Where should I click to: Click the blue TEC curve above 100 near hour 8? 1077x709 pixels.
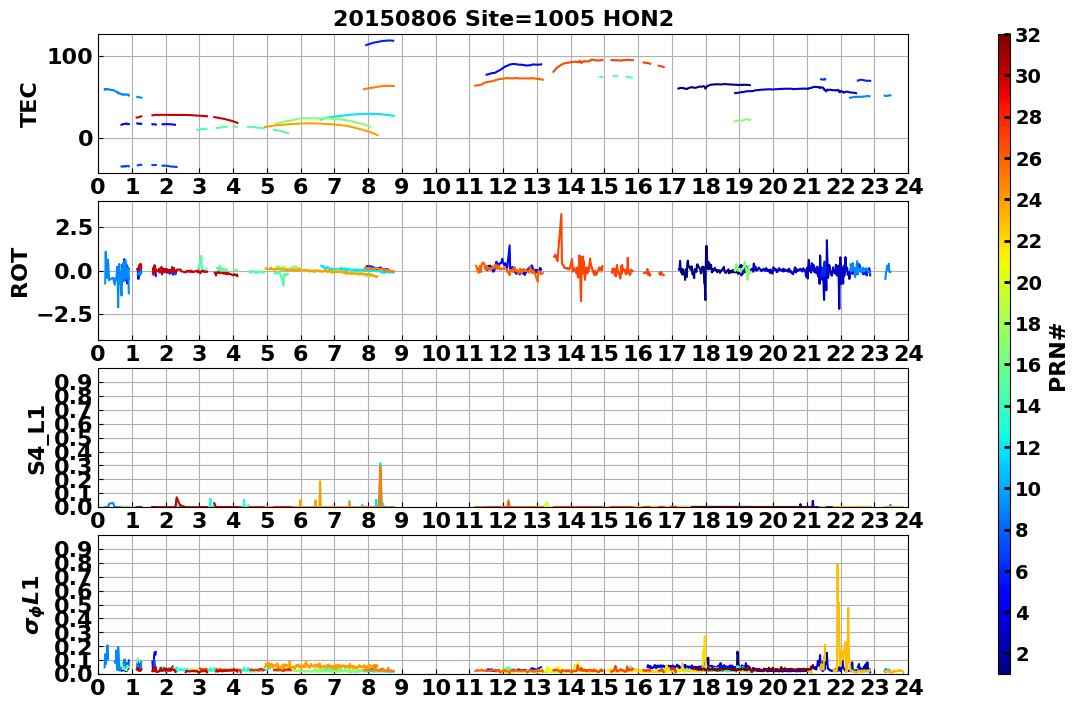coord(380,43)
